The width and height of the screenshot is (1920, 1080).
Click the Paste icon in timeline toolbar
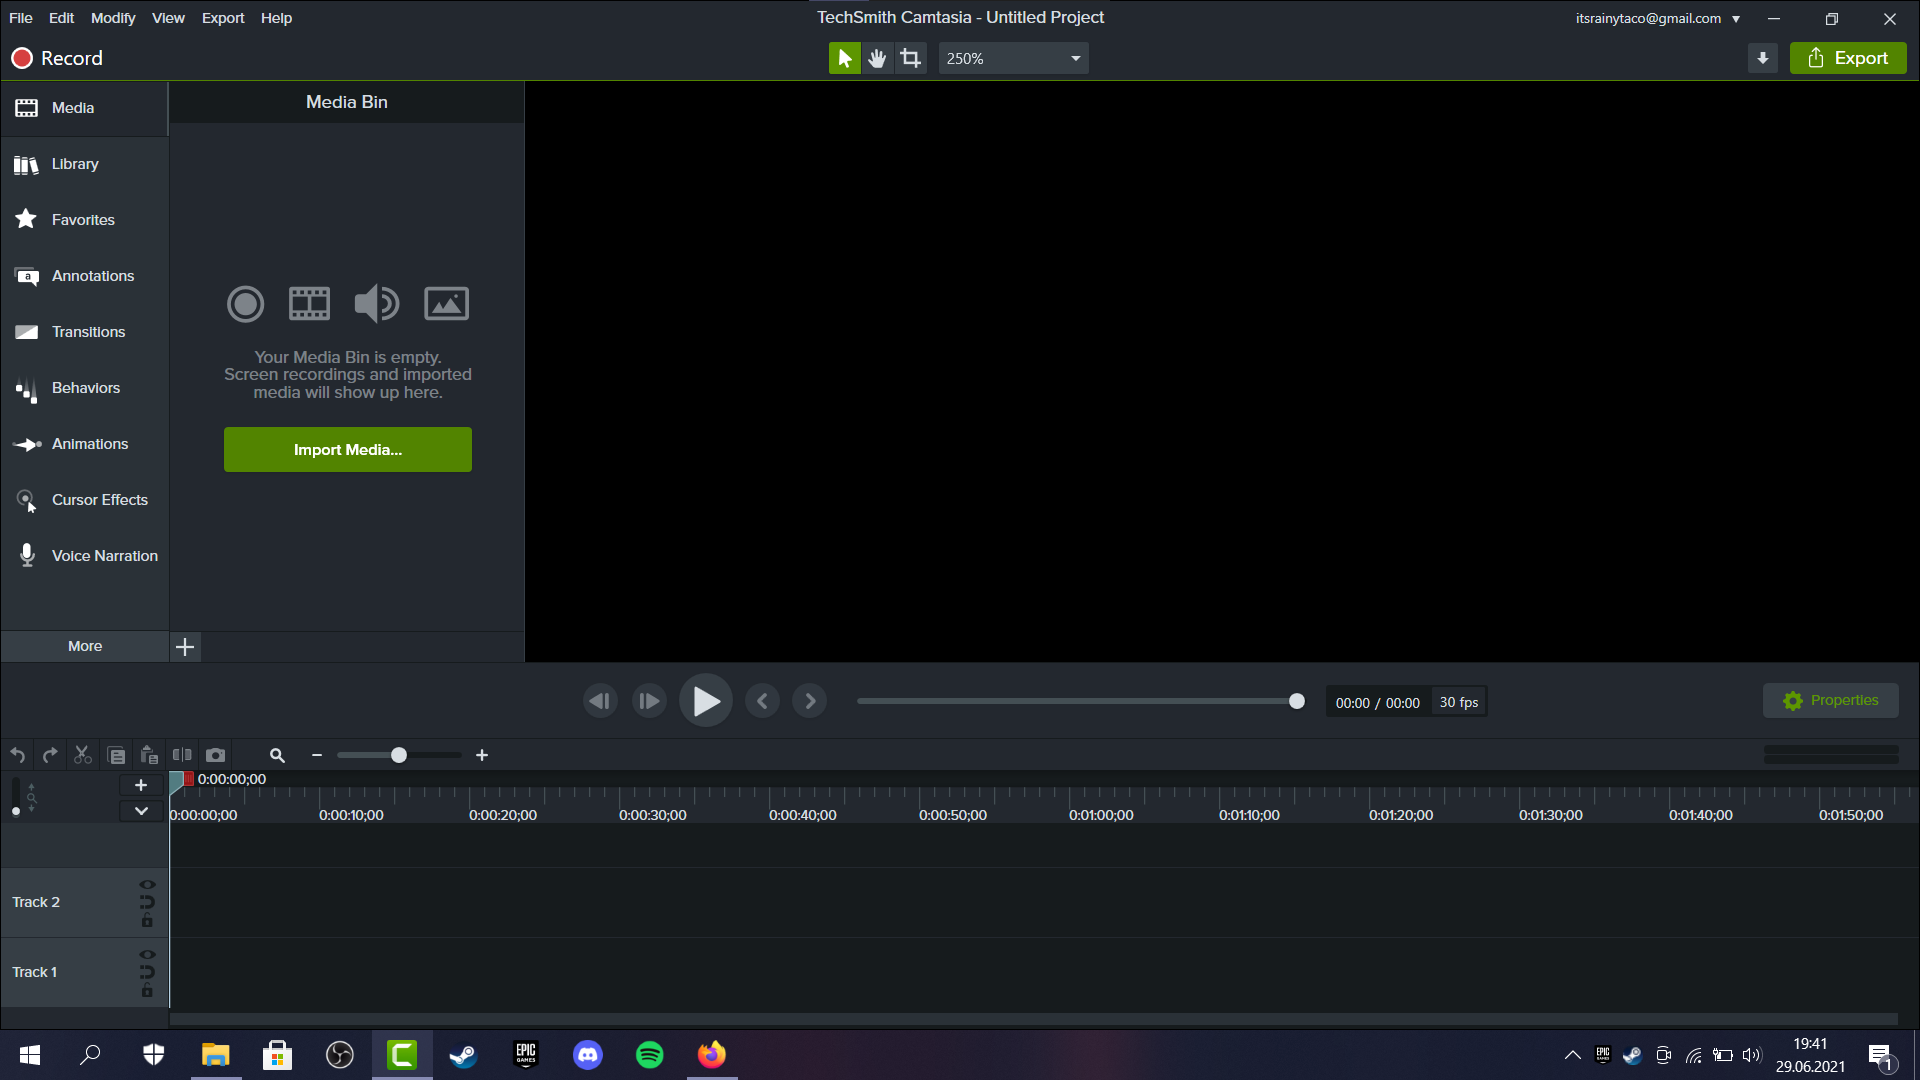point(149,755)
